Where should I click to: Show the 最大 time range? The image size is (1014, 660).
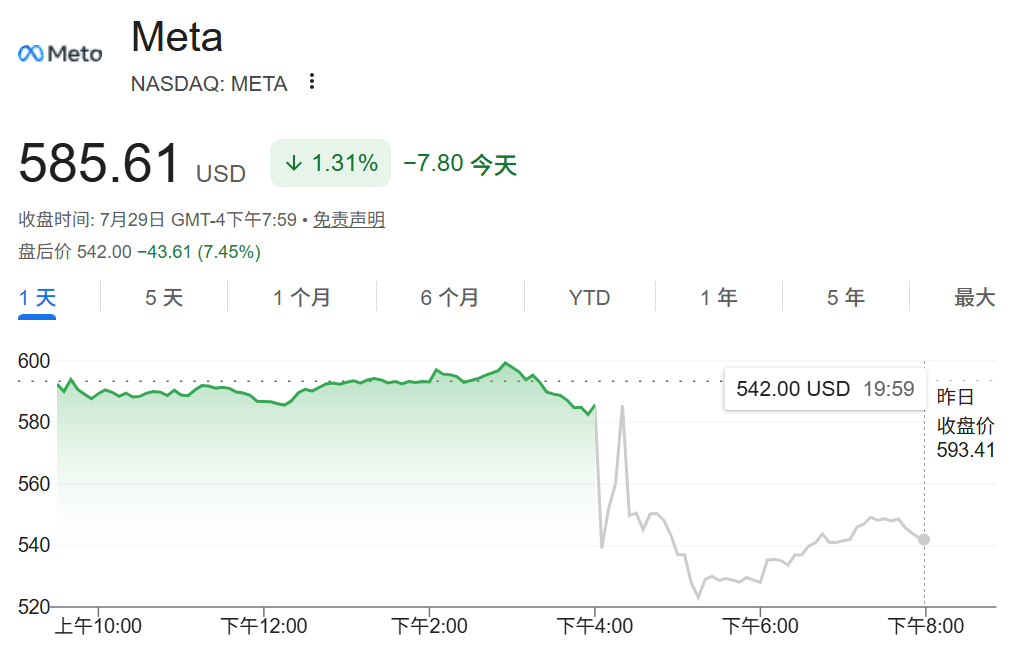tap(974, 298)
